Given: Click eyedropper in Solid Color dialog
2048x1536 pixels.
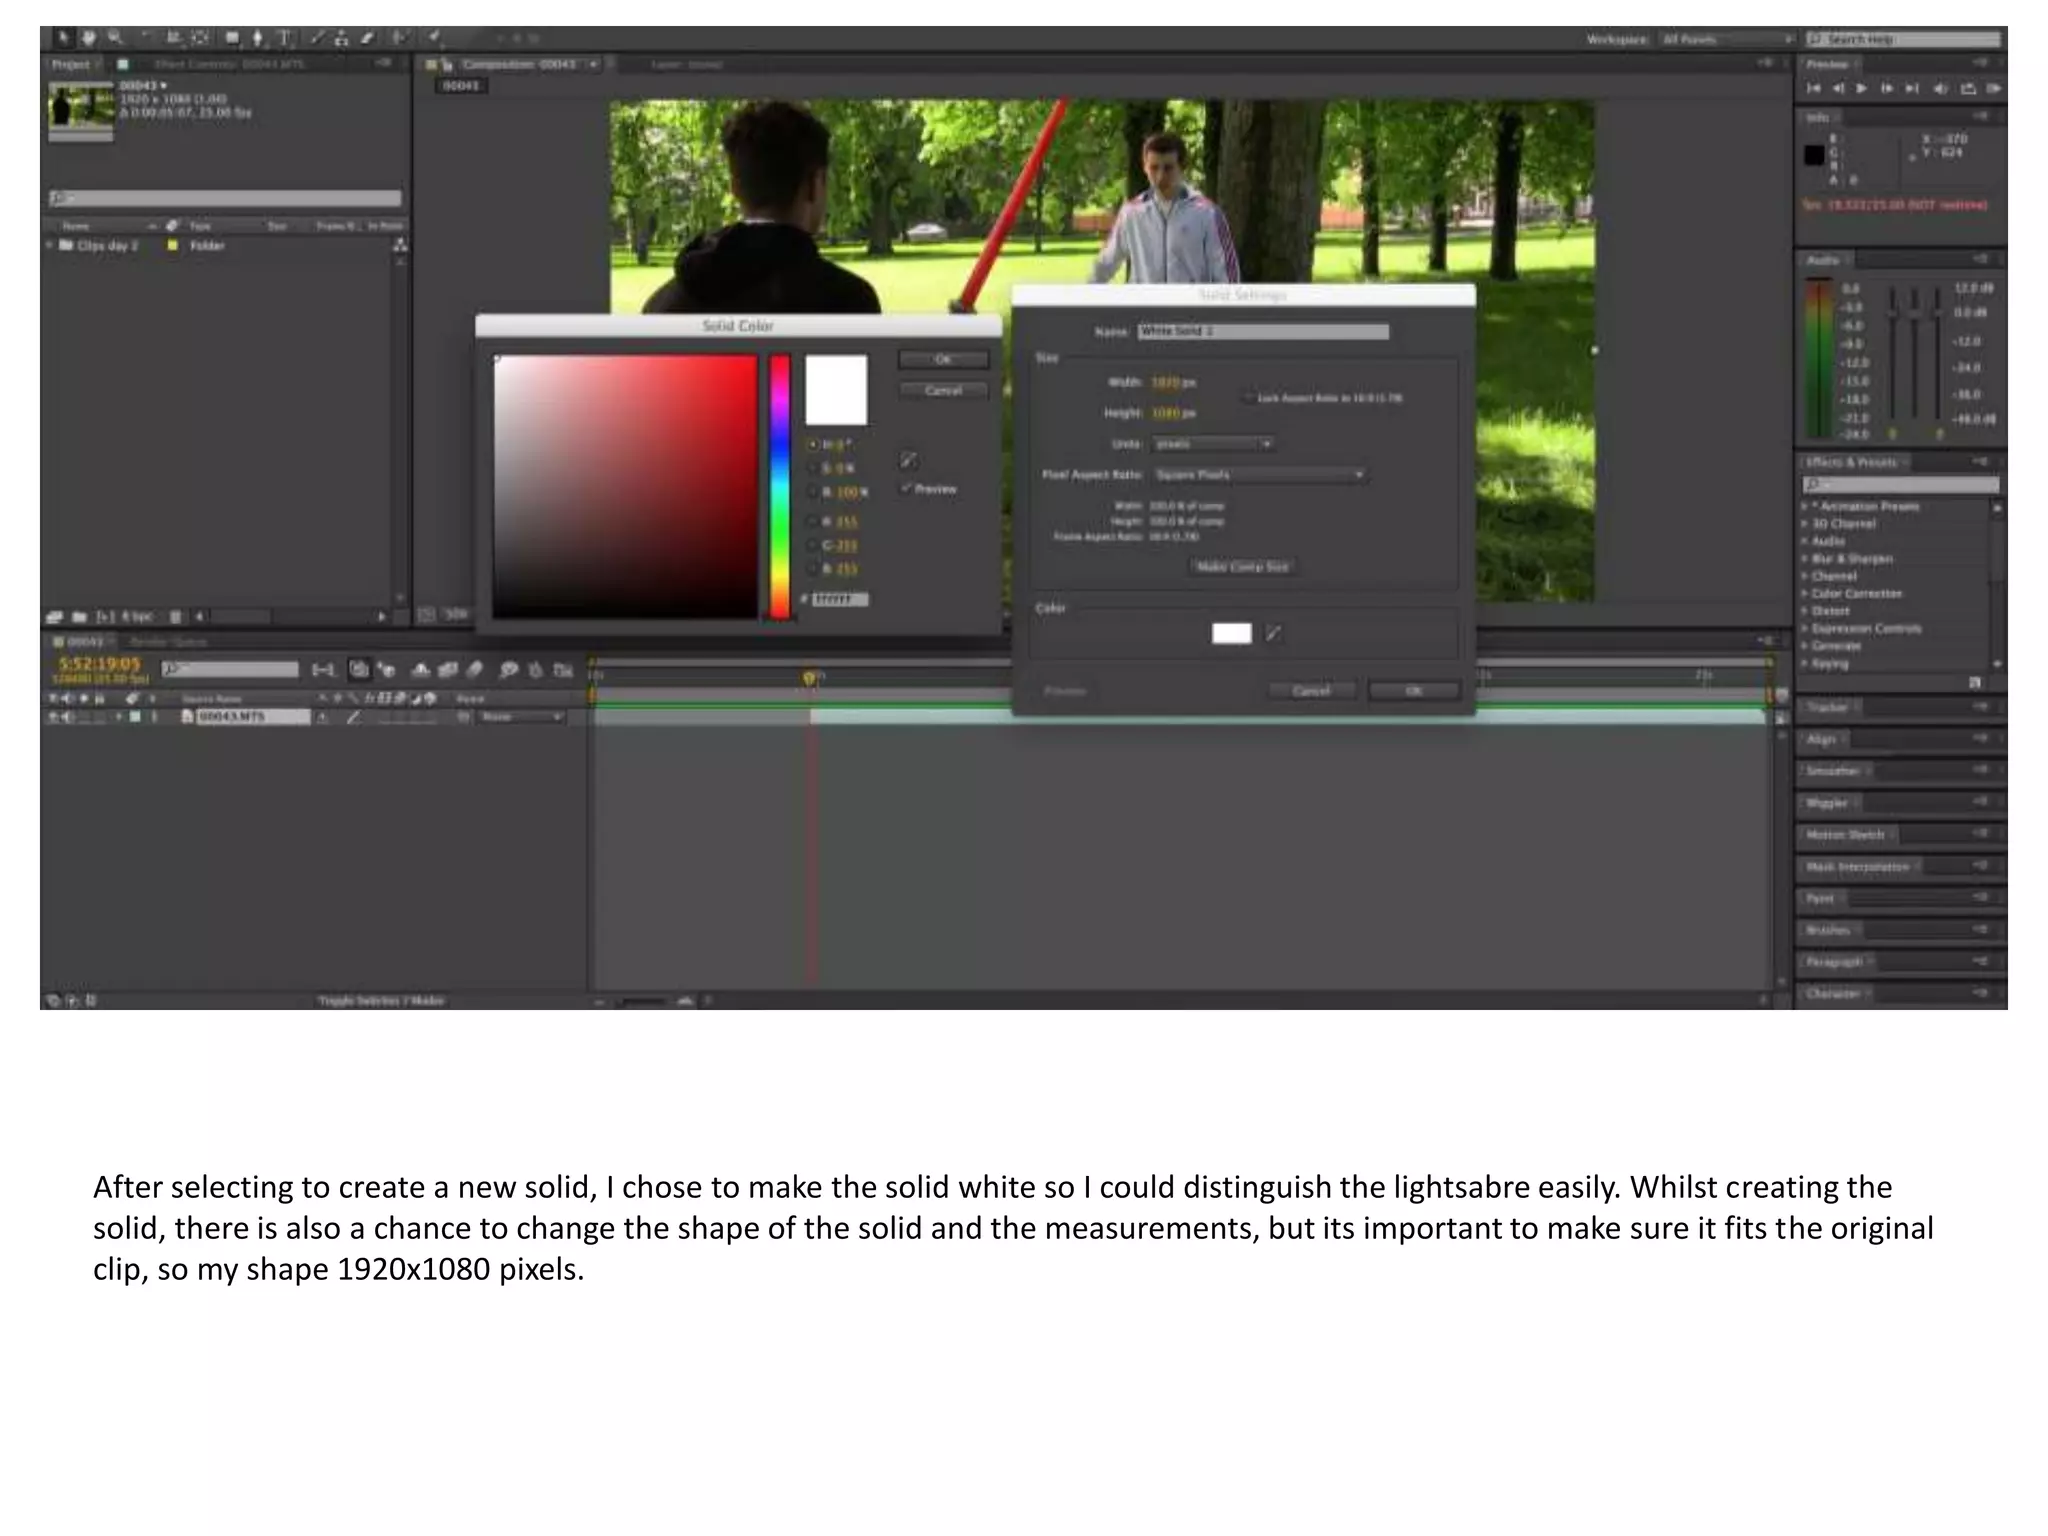Looking at the screenshot, I should click(x=908, y=459).
